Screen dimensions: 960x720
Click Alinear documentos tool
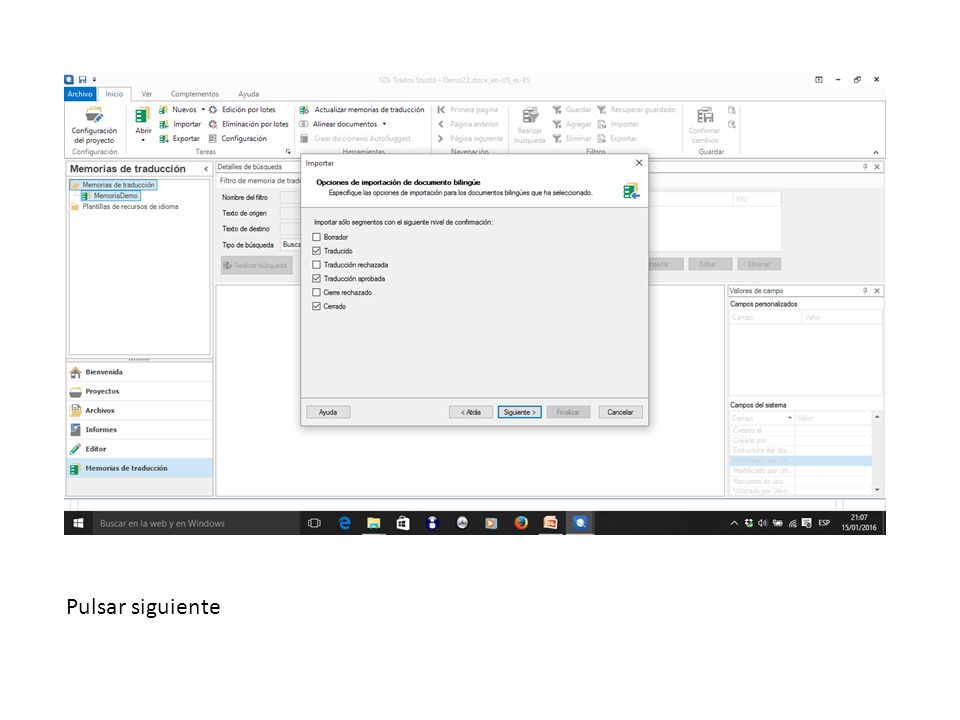tap(339, 124)
